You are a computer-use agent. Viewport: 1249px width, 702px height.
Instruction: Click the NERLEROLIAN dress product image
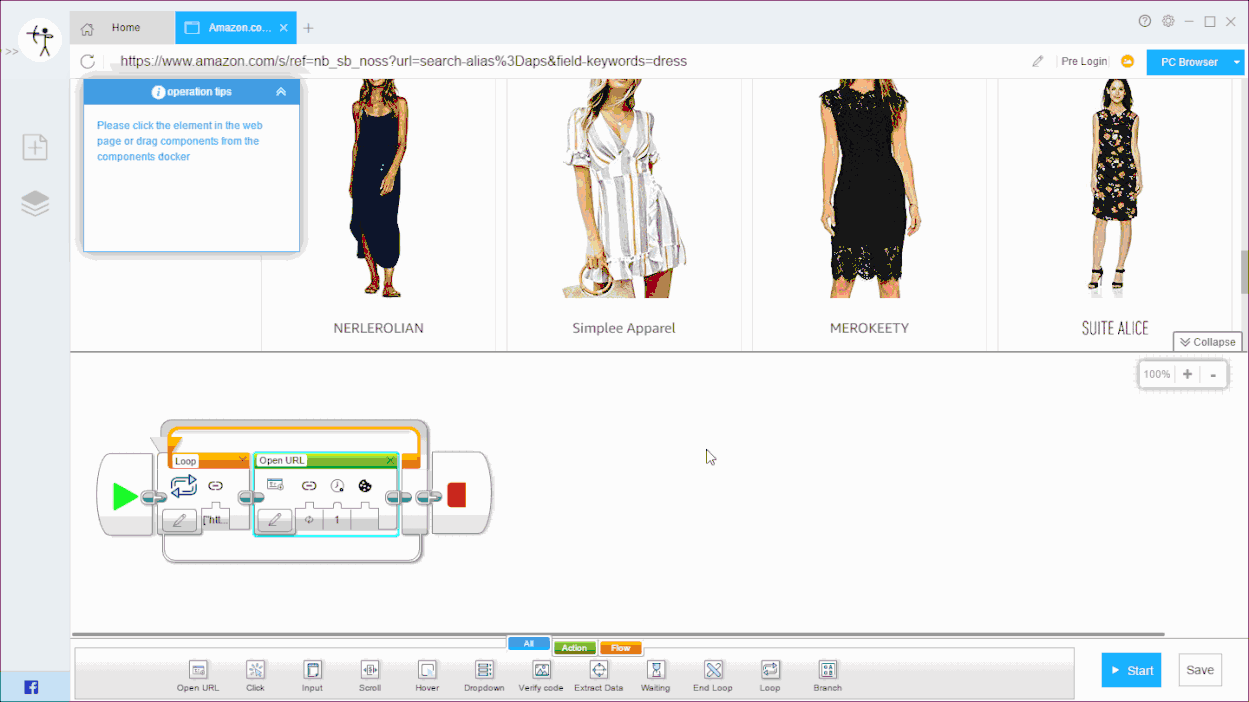[x=378, y=188]
